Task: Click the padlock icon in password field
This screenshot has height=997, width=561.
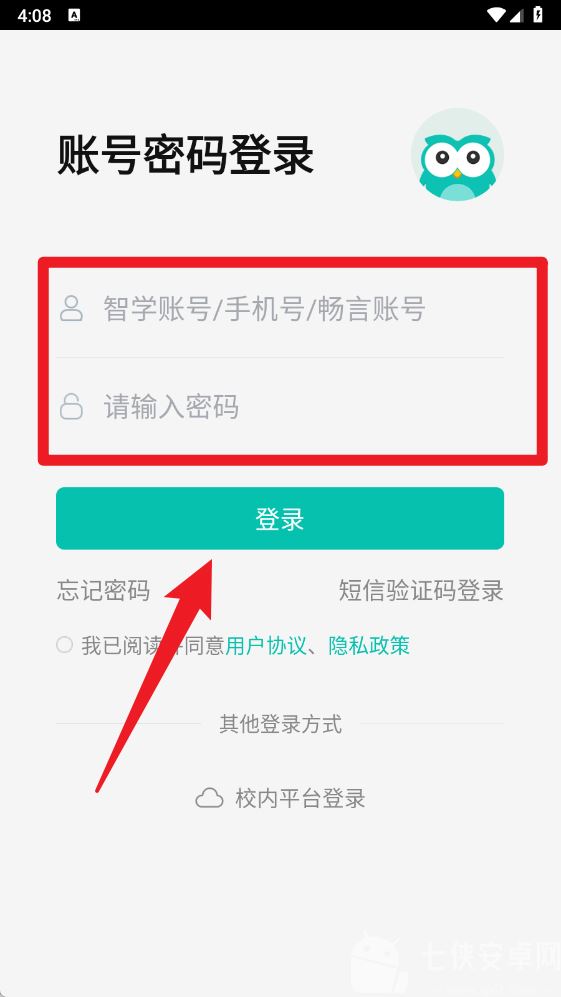Action: [71, 406]
